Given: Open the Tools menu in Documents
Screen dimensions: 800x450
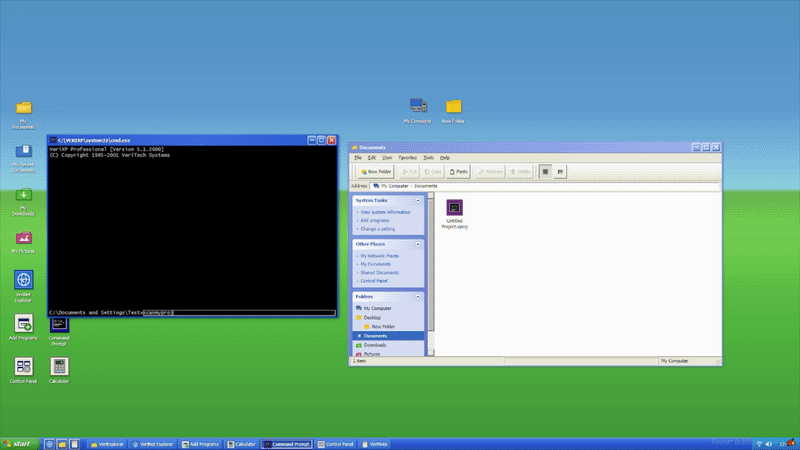Looking at the screenshot, I should 429,158.
